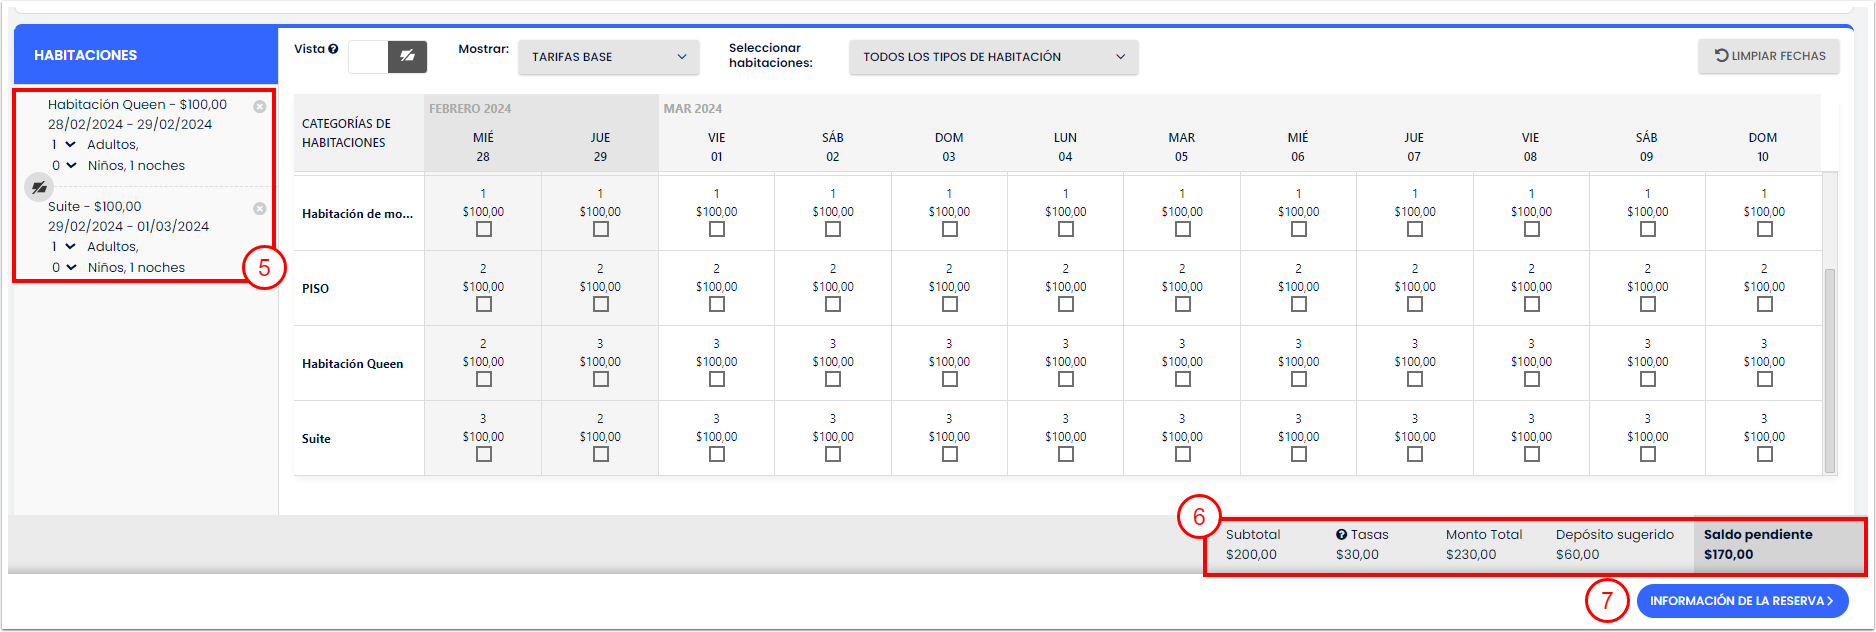Click the Saldo pendiente total box

(1777, 545)
